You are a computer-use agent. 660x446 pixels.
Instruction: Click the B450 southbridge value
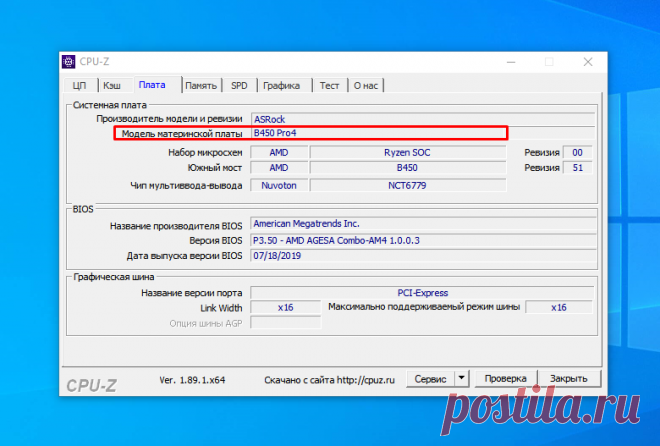(x=407, y=168)
